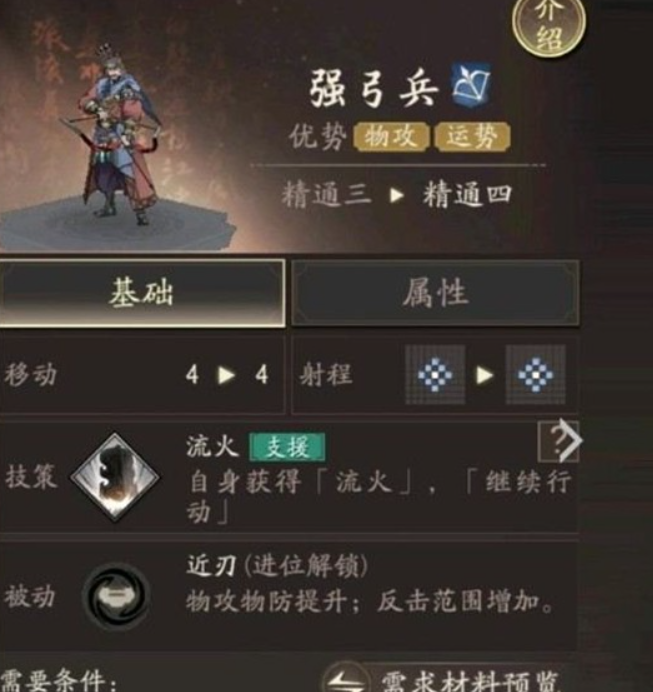
Task: Click the arrow between 移动 values
Action: point(226,375)
